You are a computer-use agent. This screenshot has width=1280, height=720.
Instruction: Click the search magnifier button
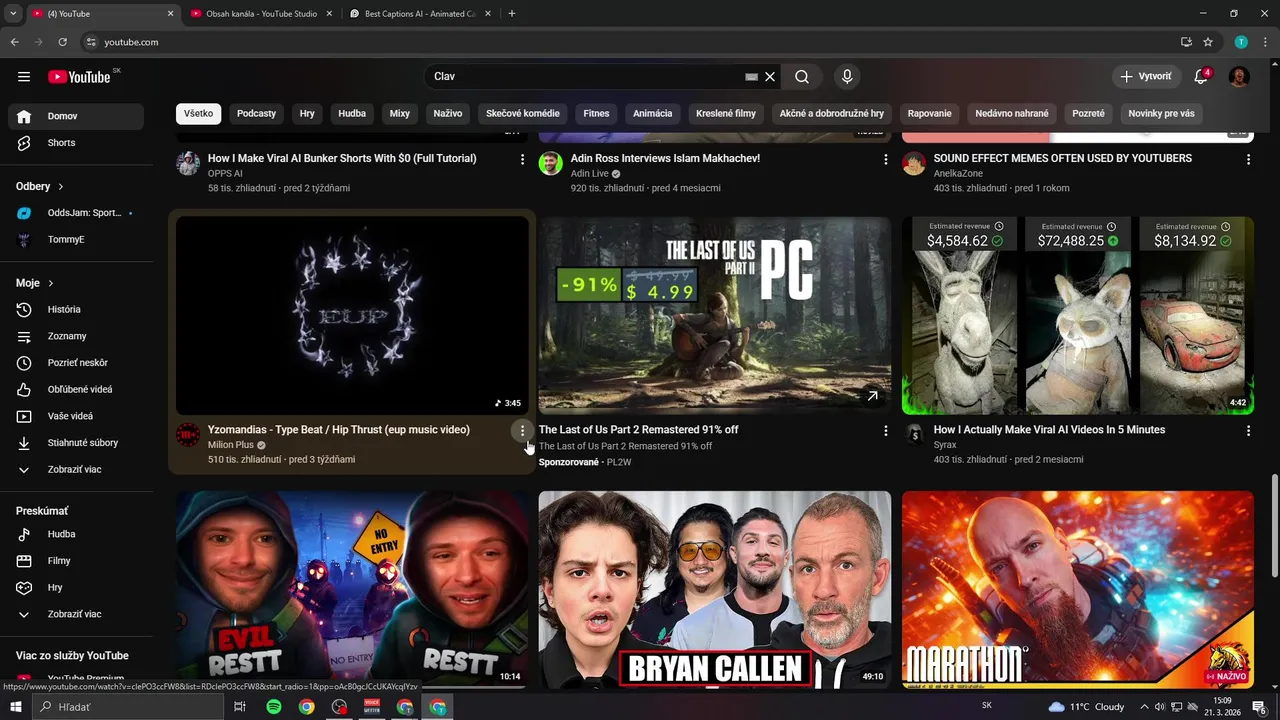point(802,77)
